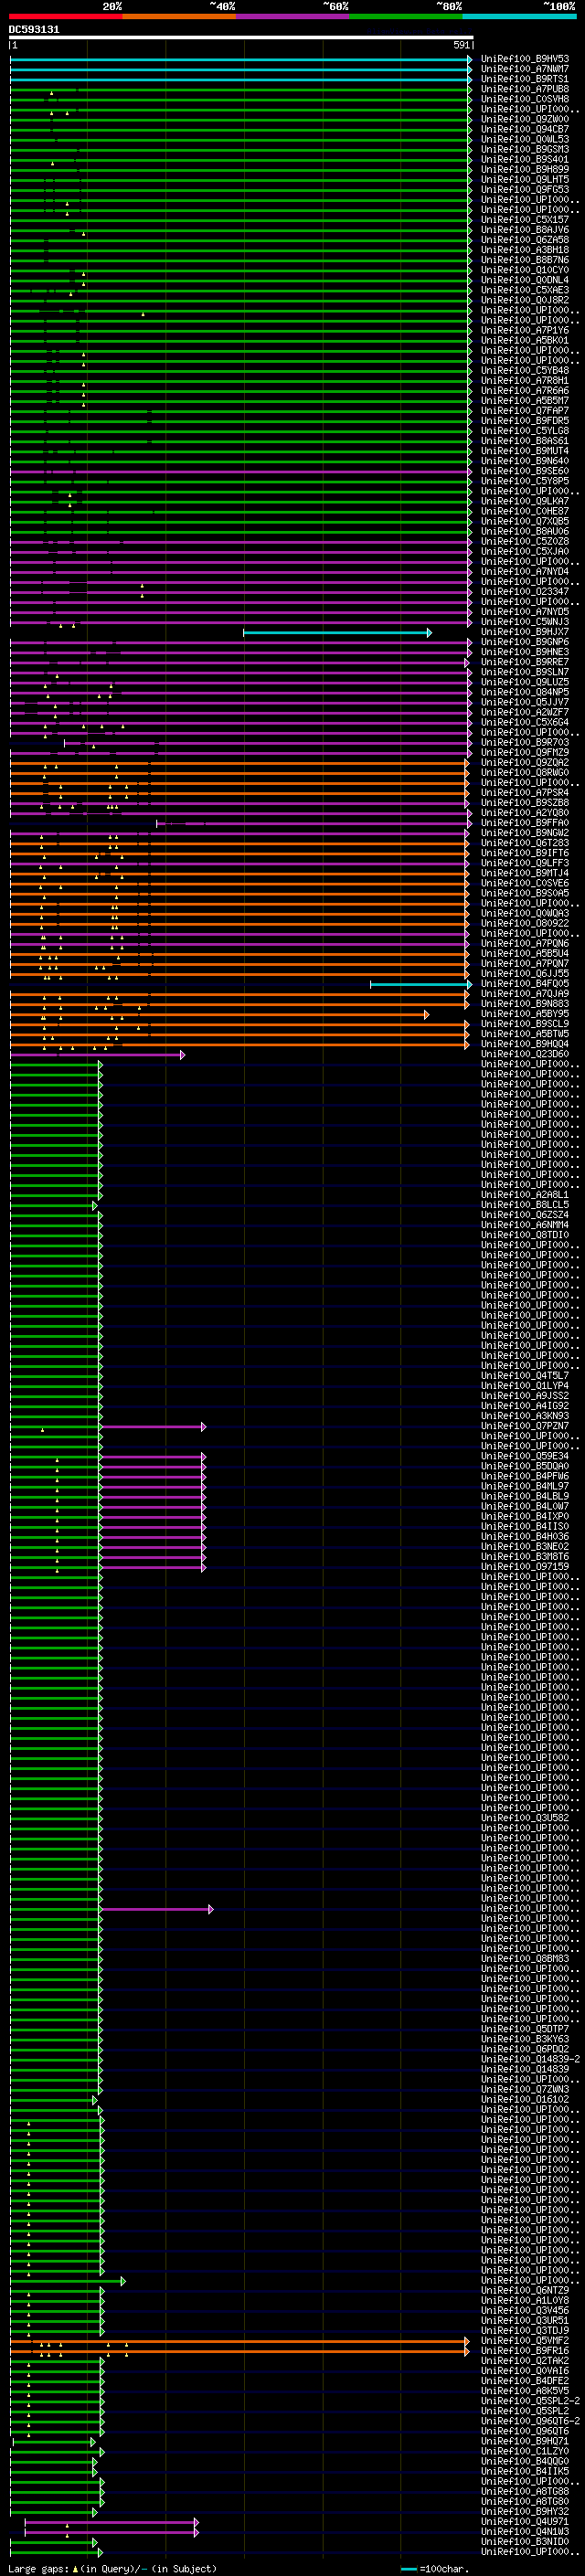Select label UniRef100_Q0WL53
This screenshot has height=2576, width=585.
[525, 139]
